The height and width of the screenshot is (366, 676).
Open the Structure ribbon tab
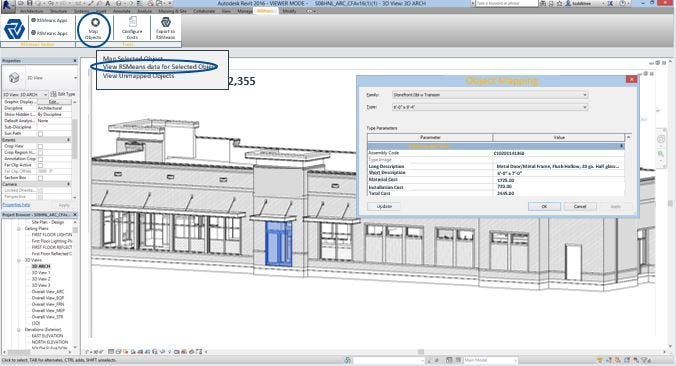click(59, 11)
